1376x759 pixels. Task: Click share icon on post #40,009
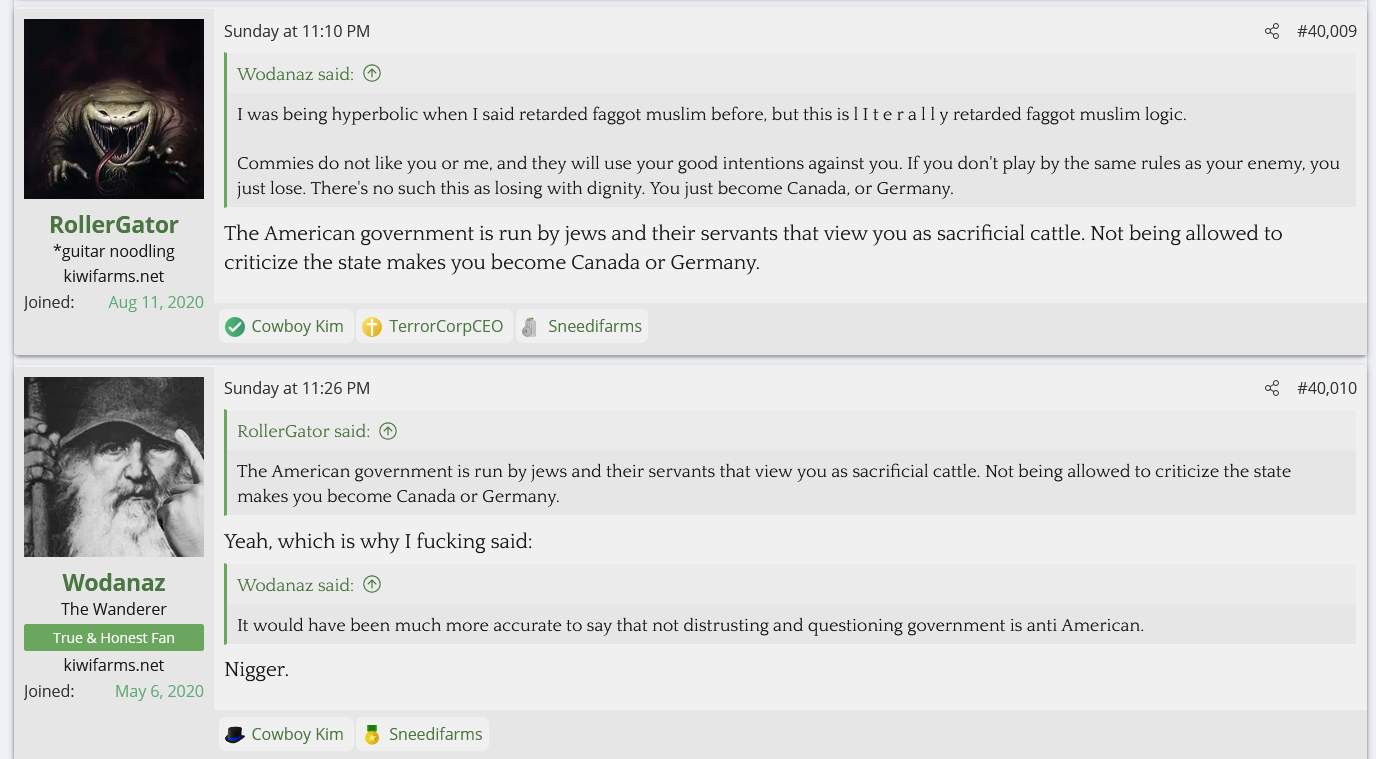(x=1271, y=31)
